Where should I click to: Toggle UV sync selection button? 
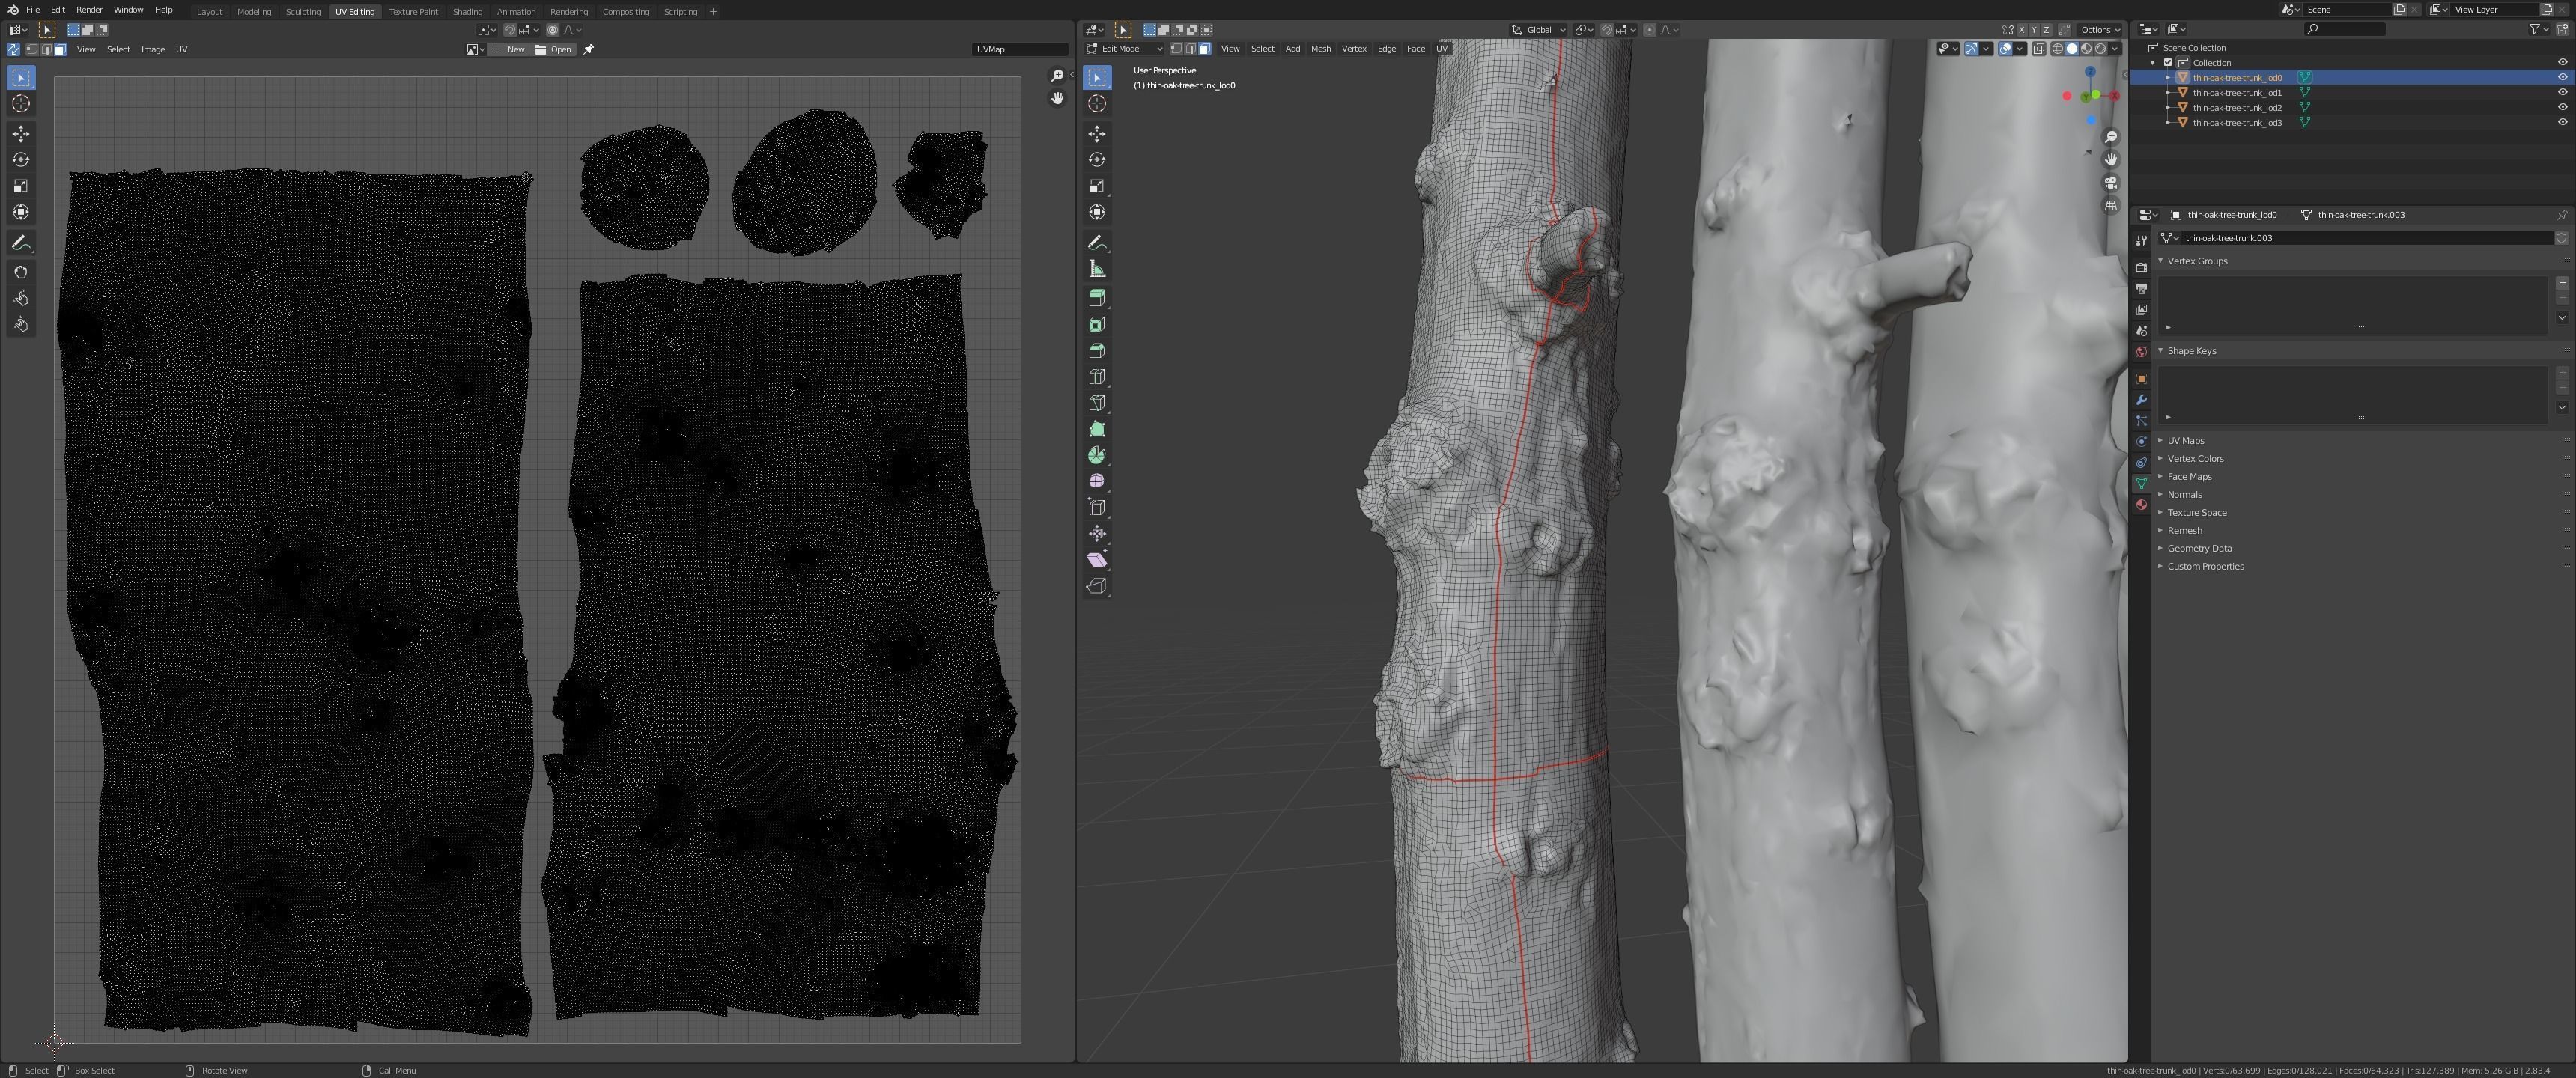pos(14,49)
